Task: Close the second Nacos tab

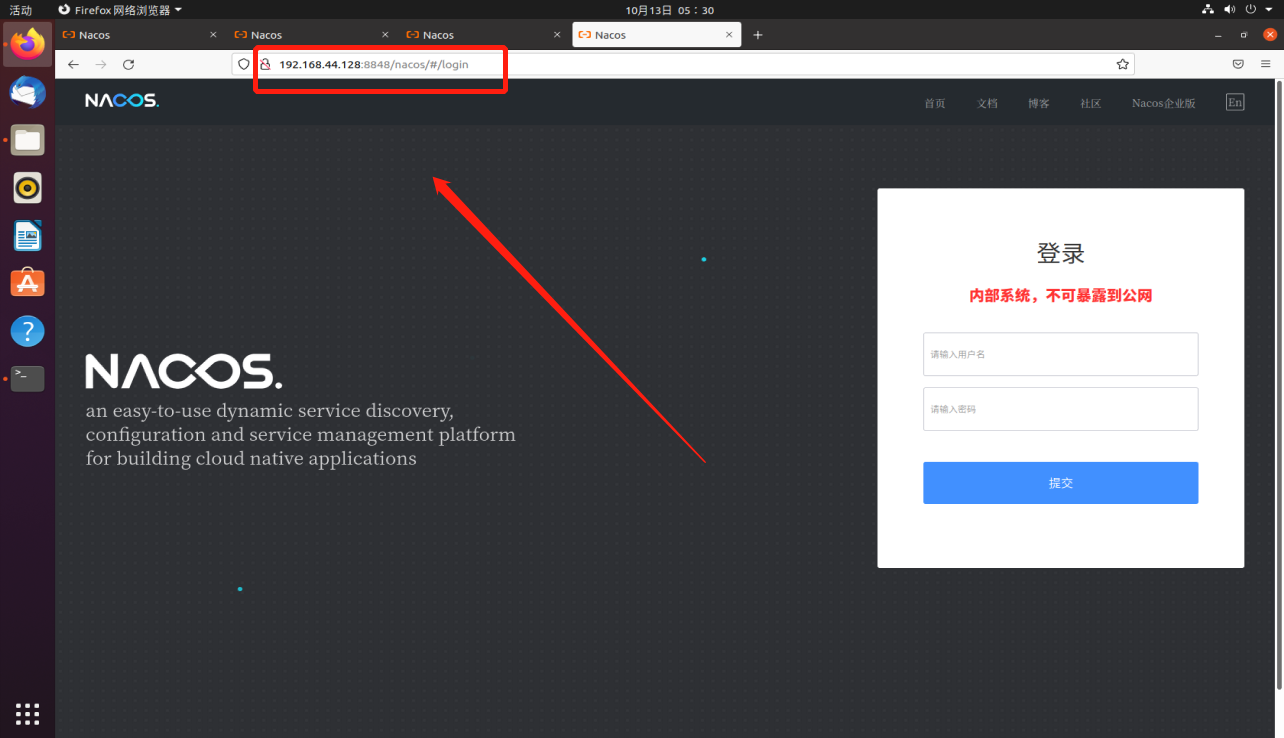Action: 385,35
